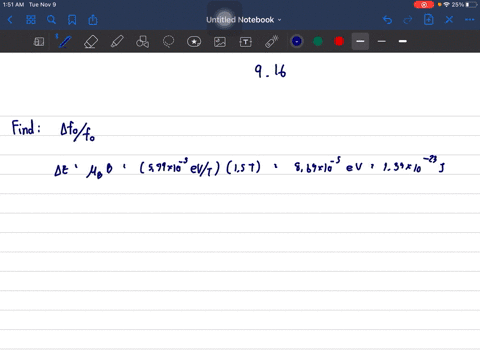Close the notebook with X icon
The height and width of the screenshot is (360, 480).
click(x=449, y=20)
